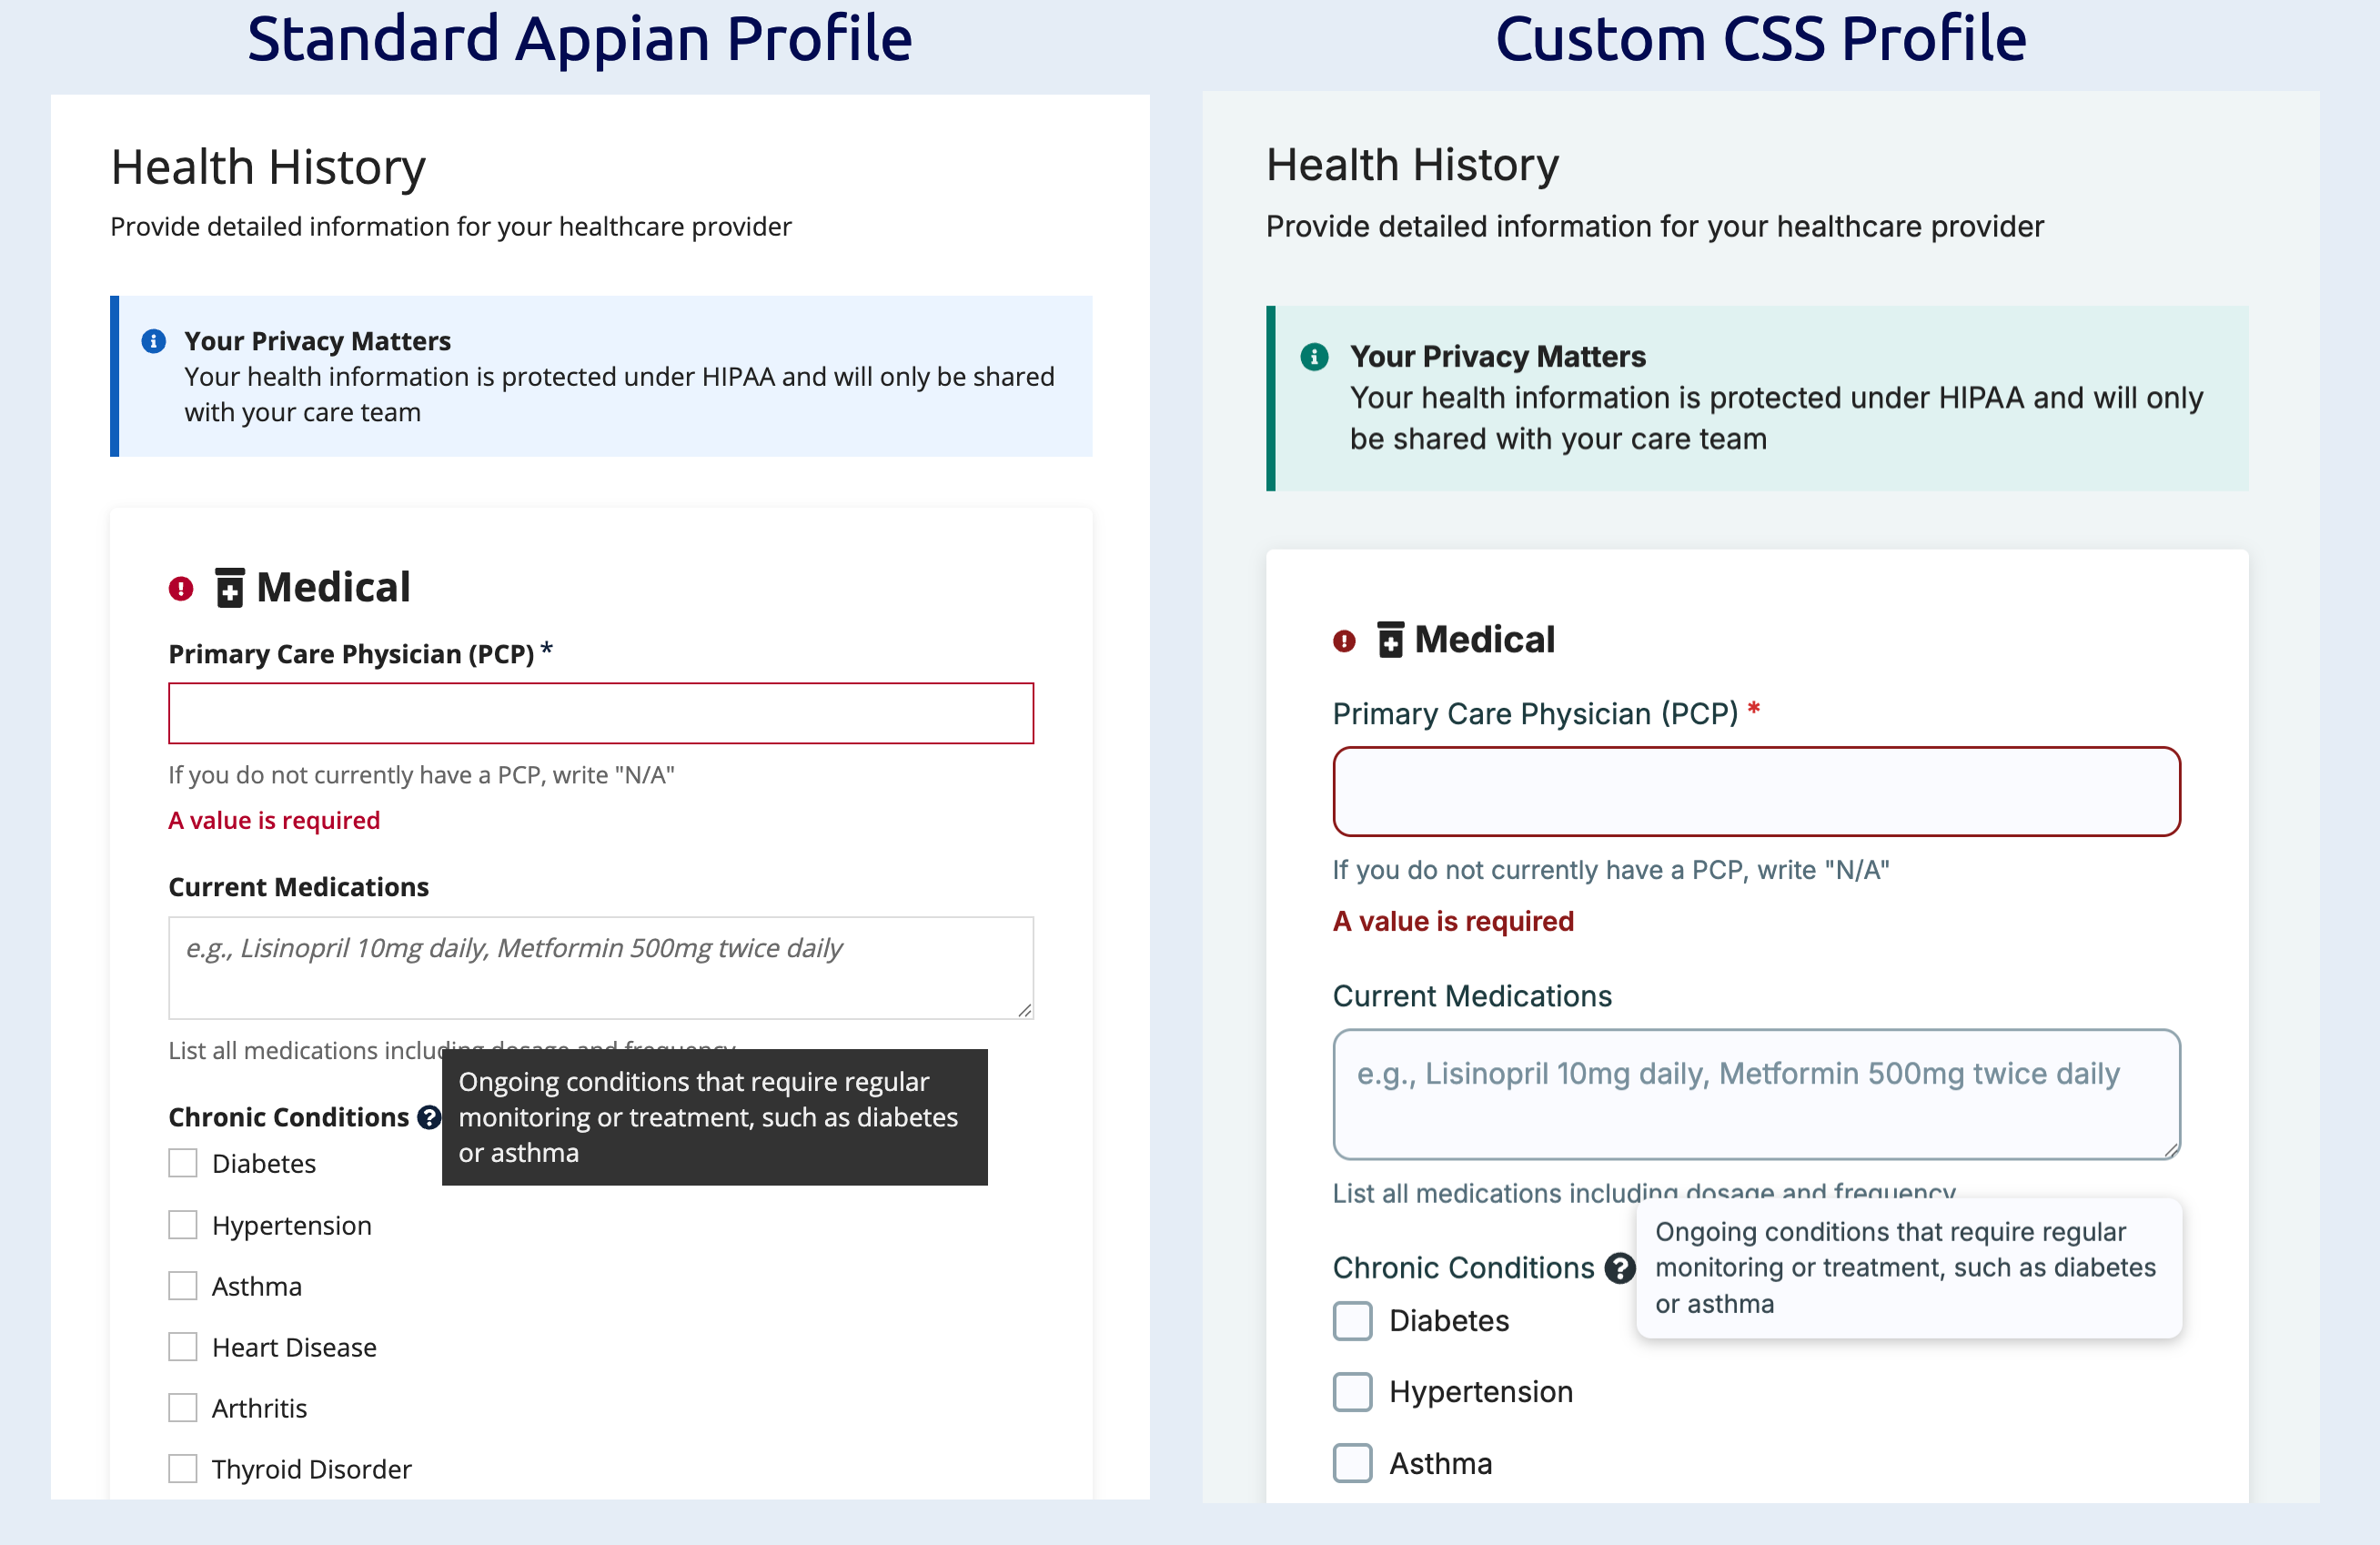Click Standard 'Provide detailed information' subtitle
This screenshot has width=2380, height=1545.
point(450,227)
